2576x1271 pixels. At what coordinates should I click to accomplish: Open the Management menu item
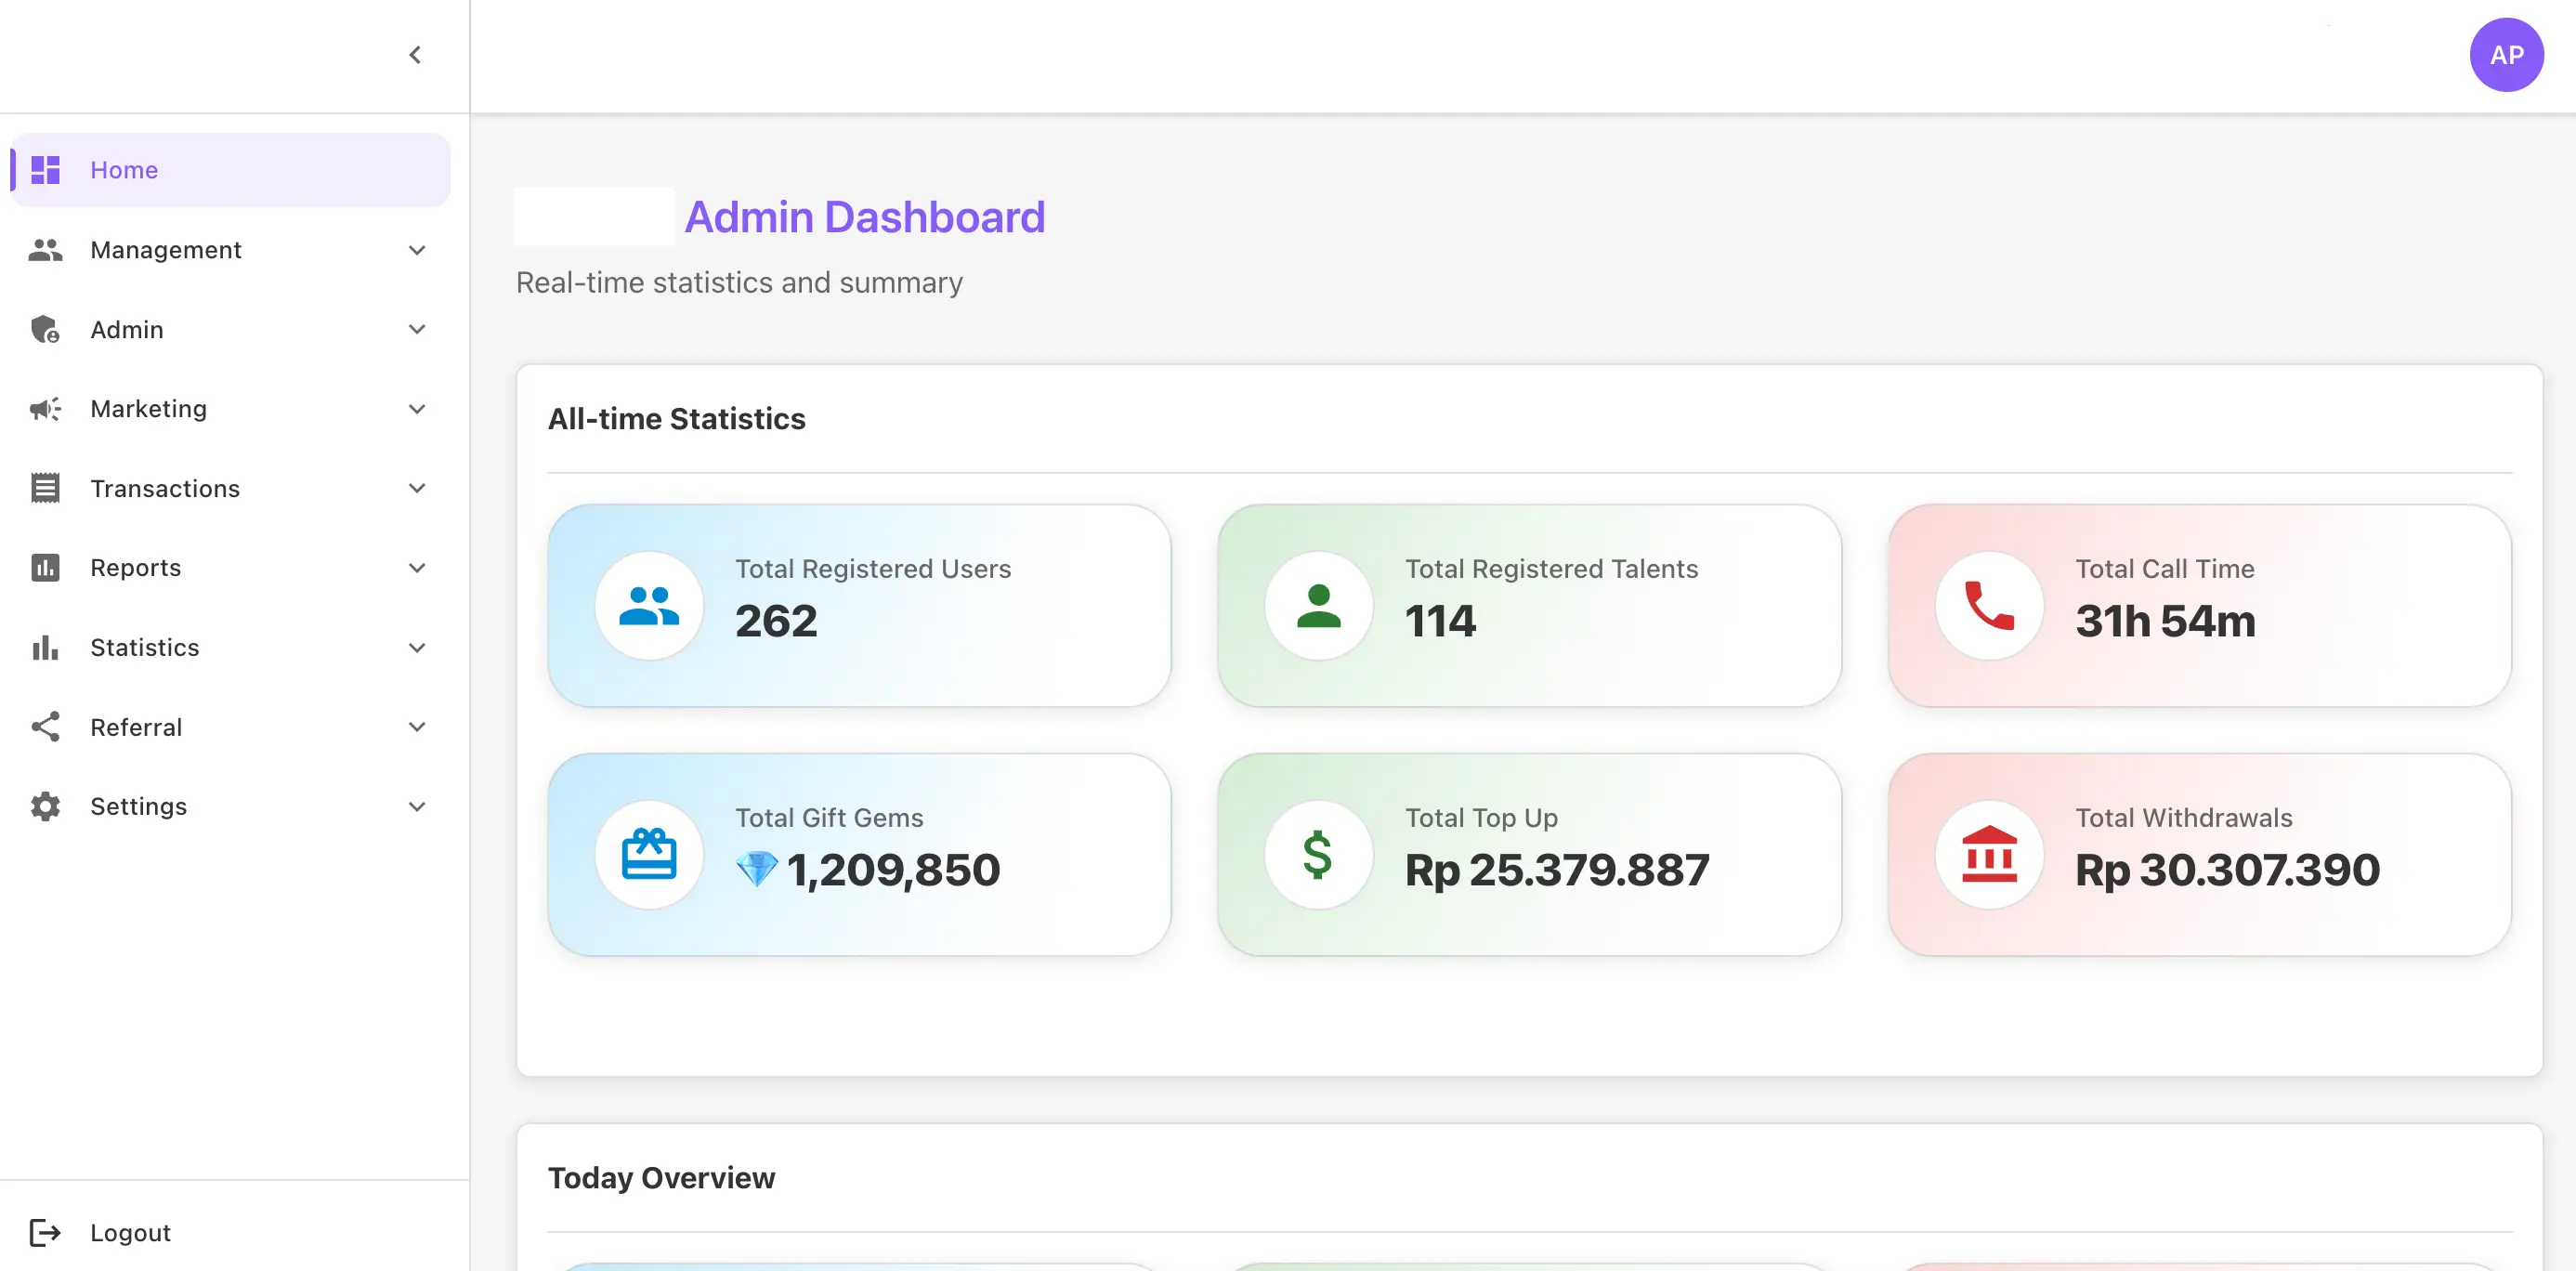230,250
